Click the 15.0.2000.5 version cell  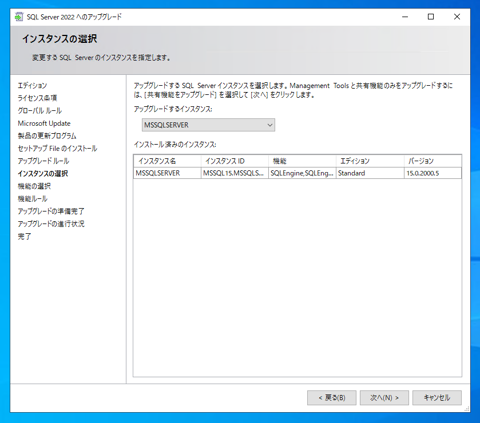pyautogui.click(x=433, y=173)
